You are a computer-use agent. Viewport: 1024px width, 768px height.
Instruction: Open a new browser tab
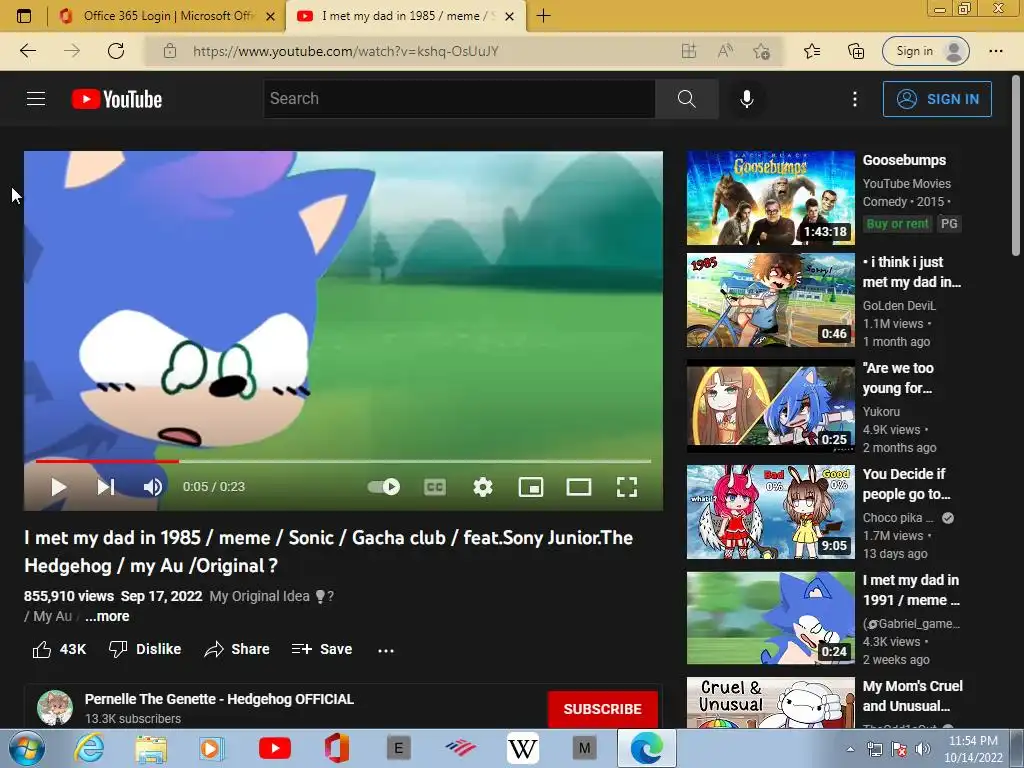pos(543,16)
